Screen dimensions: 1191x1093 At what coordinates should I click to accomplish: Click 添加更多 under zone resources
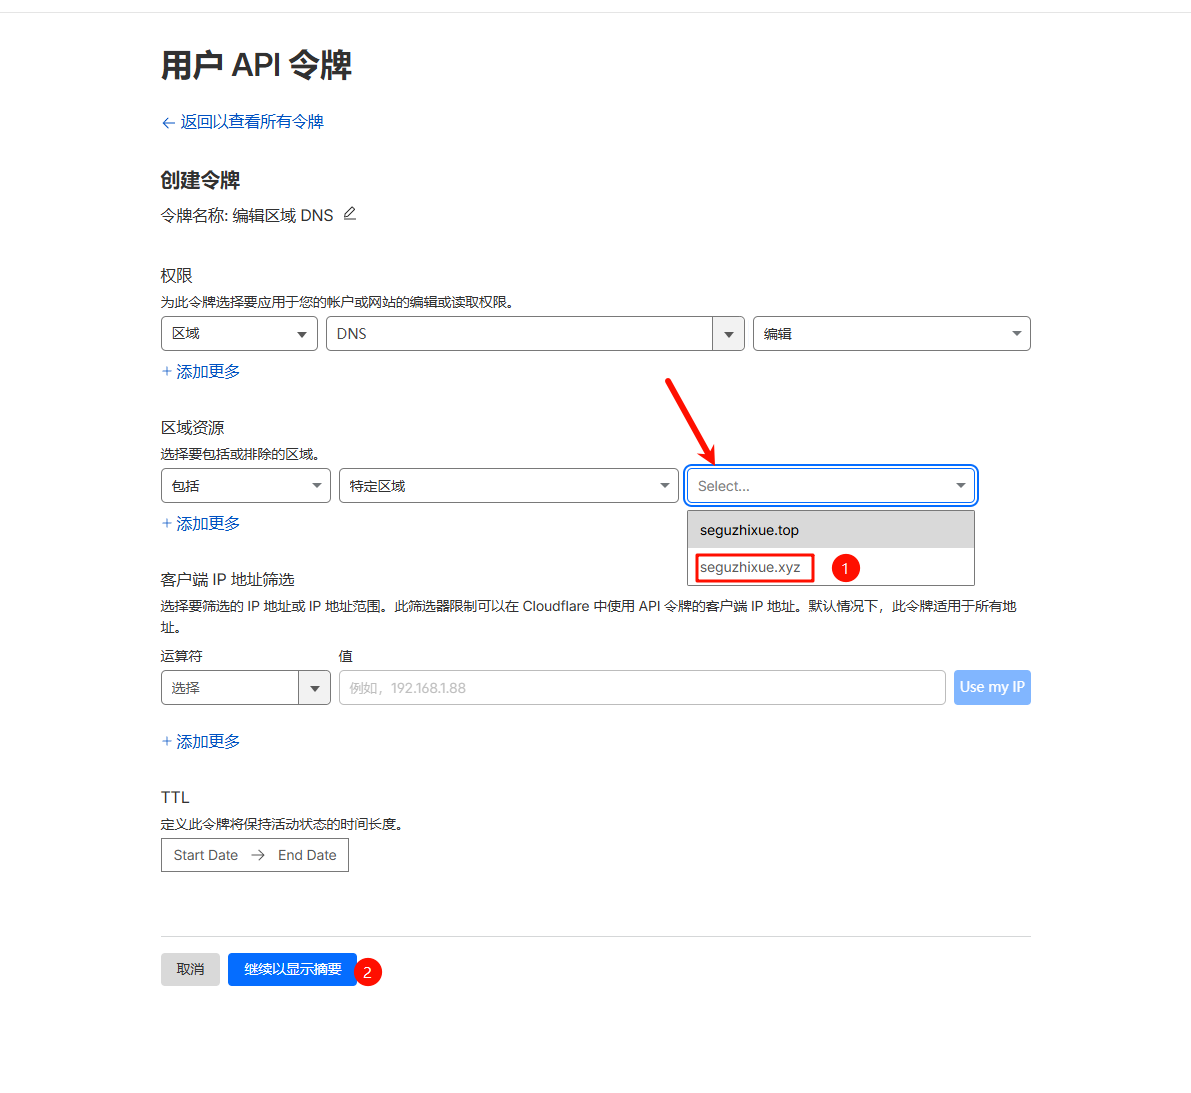click(201, 524)
